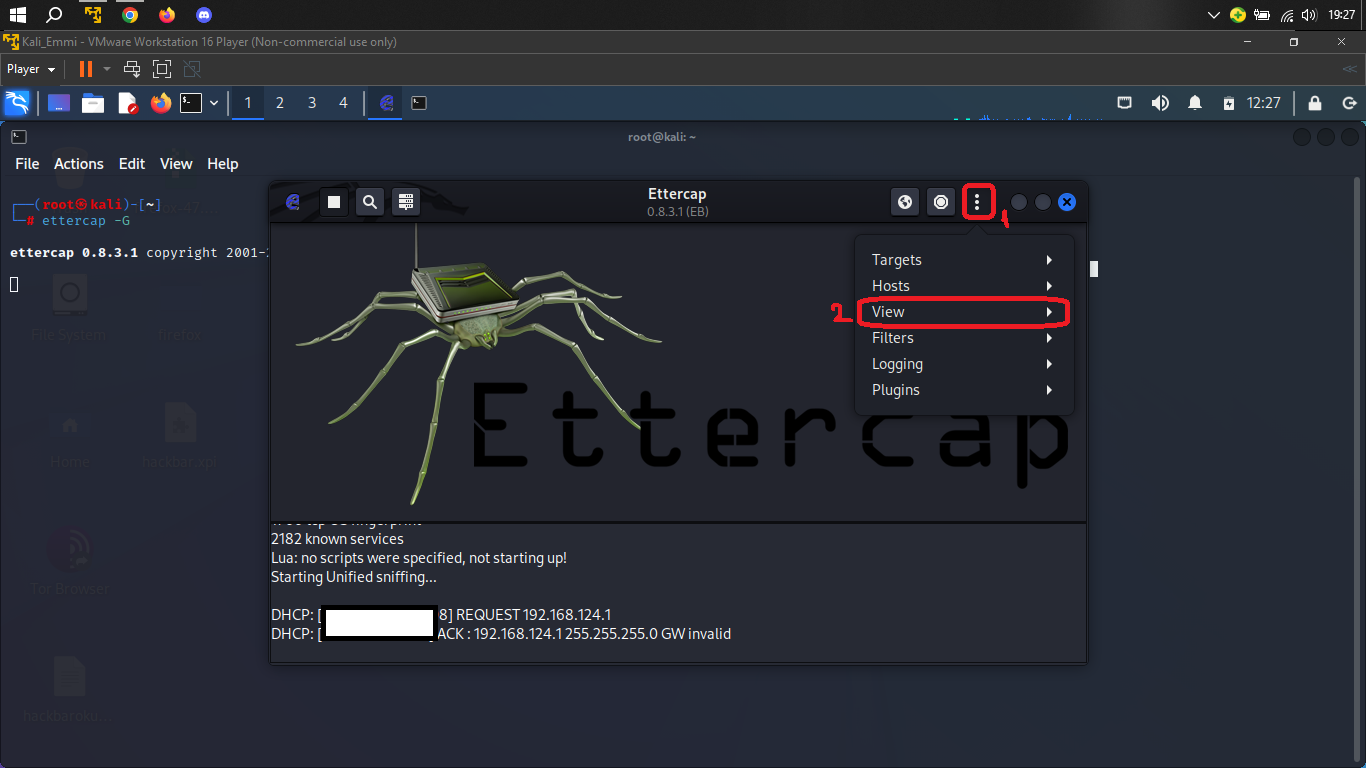The image size is (1366, 768).
Task: Click the magnifier scan-for-hosts icon in Ettercap
Action: click(370, 202)
